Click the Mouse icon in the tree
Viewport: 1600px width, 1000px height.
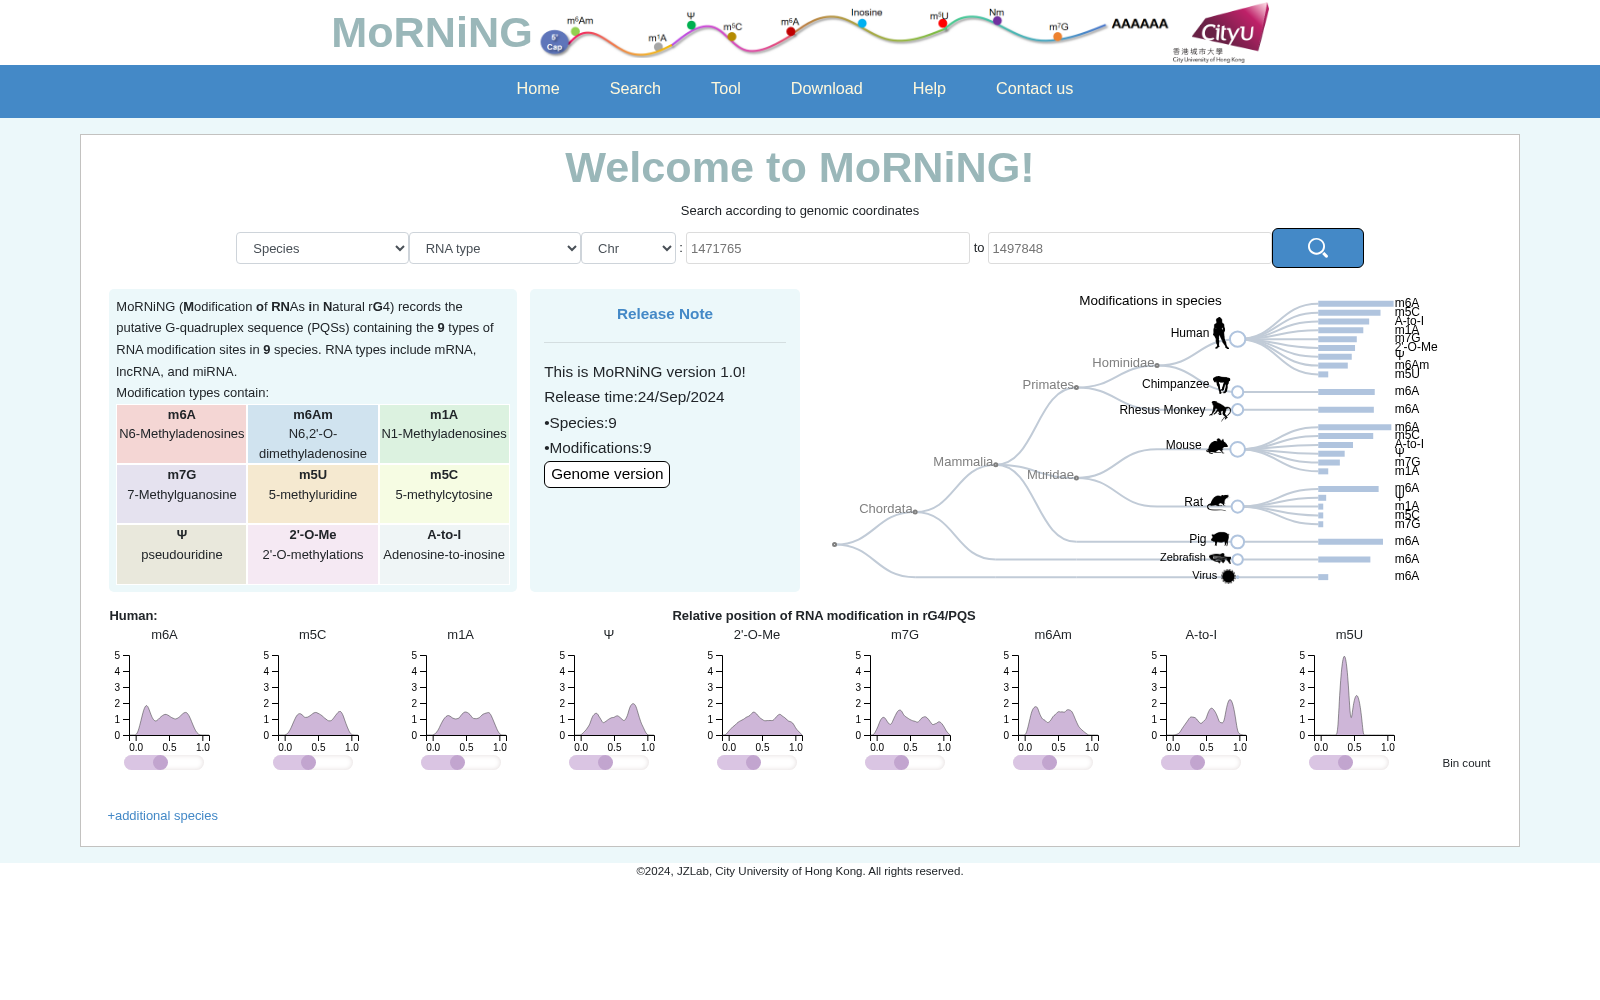point(1216,446)
